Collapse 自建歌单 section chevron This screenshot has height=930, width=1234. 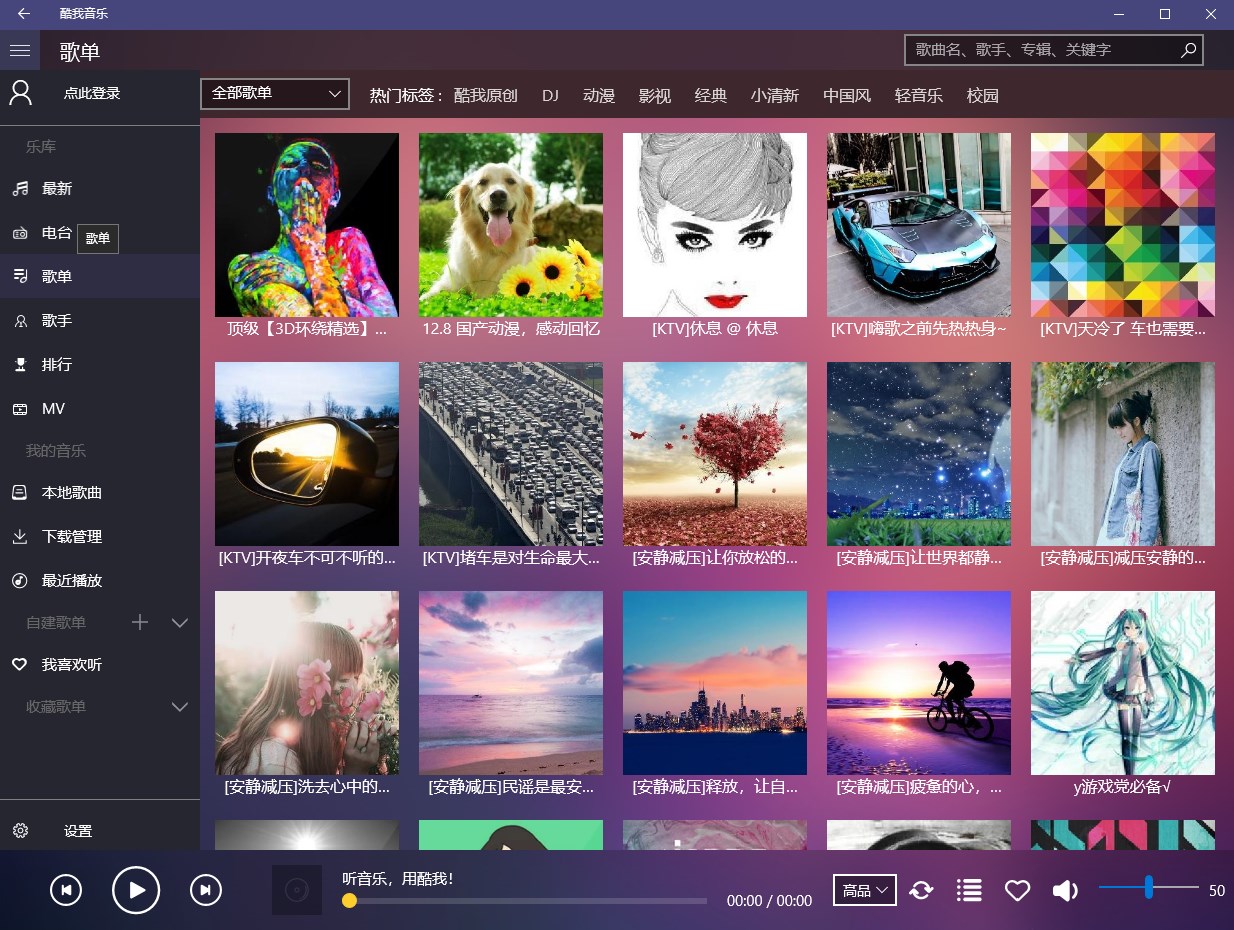(180, 623)
